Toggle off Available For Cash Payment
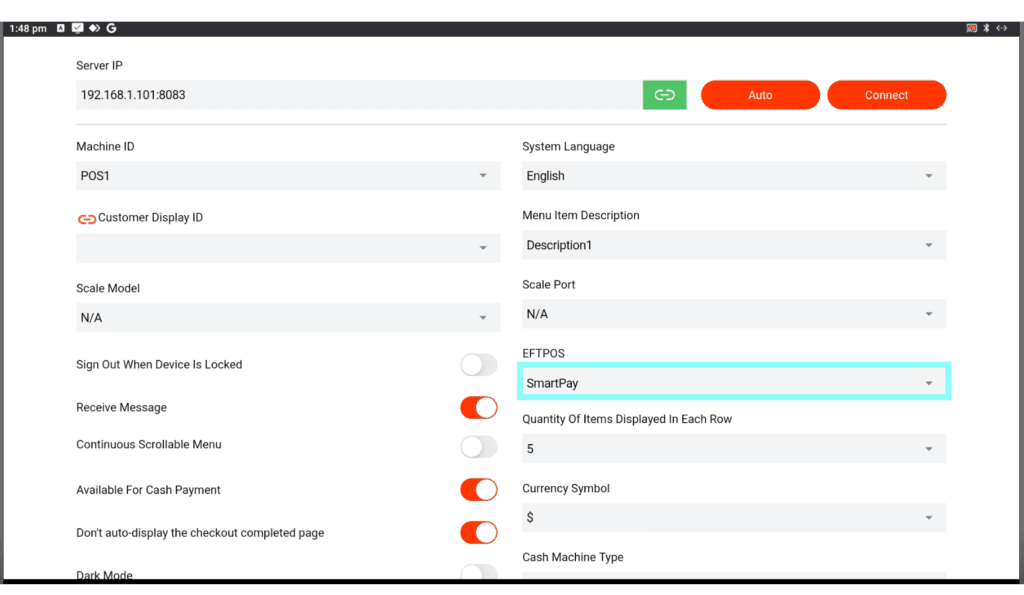Image resolution: width=1024 pixels, height=595 pixels. click(x=478, y=490)
